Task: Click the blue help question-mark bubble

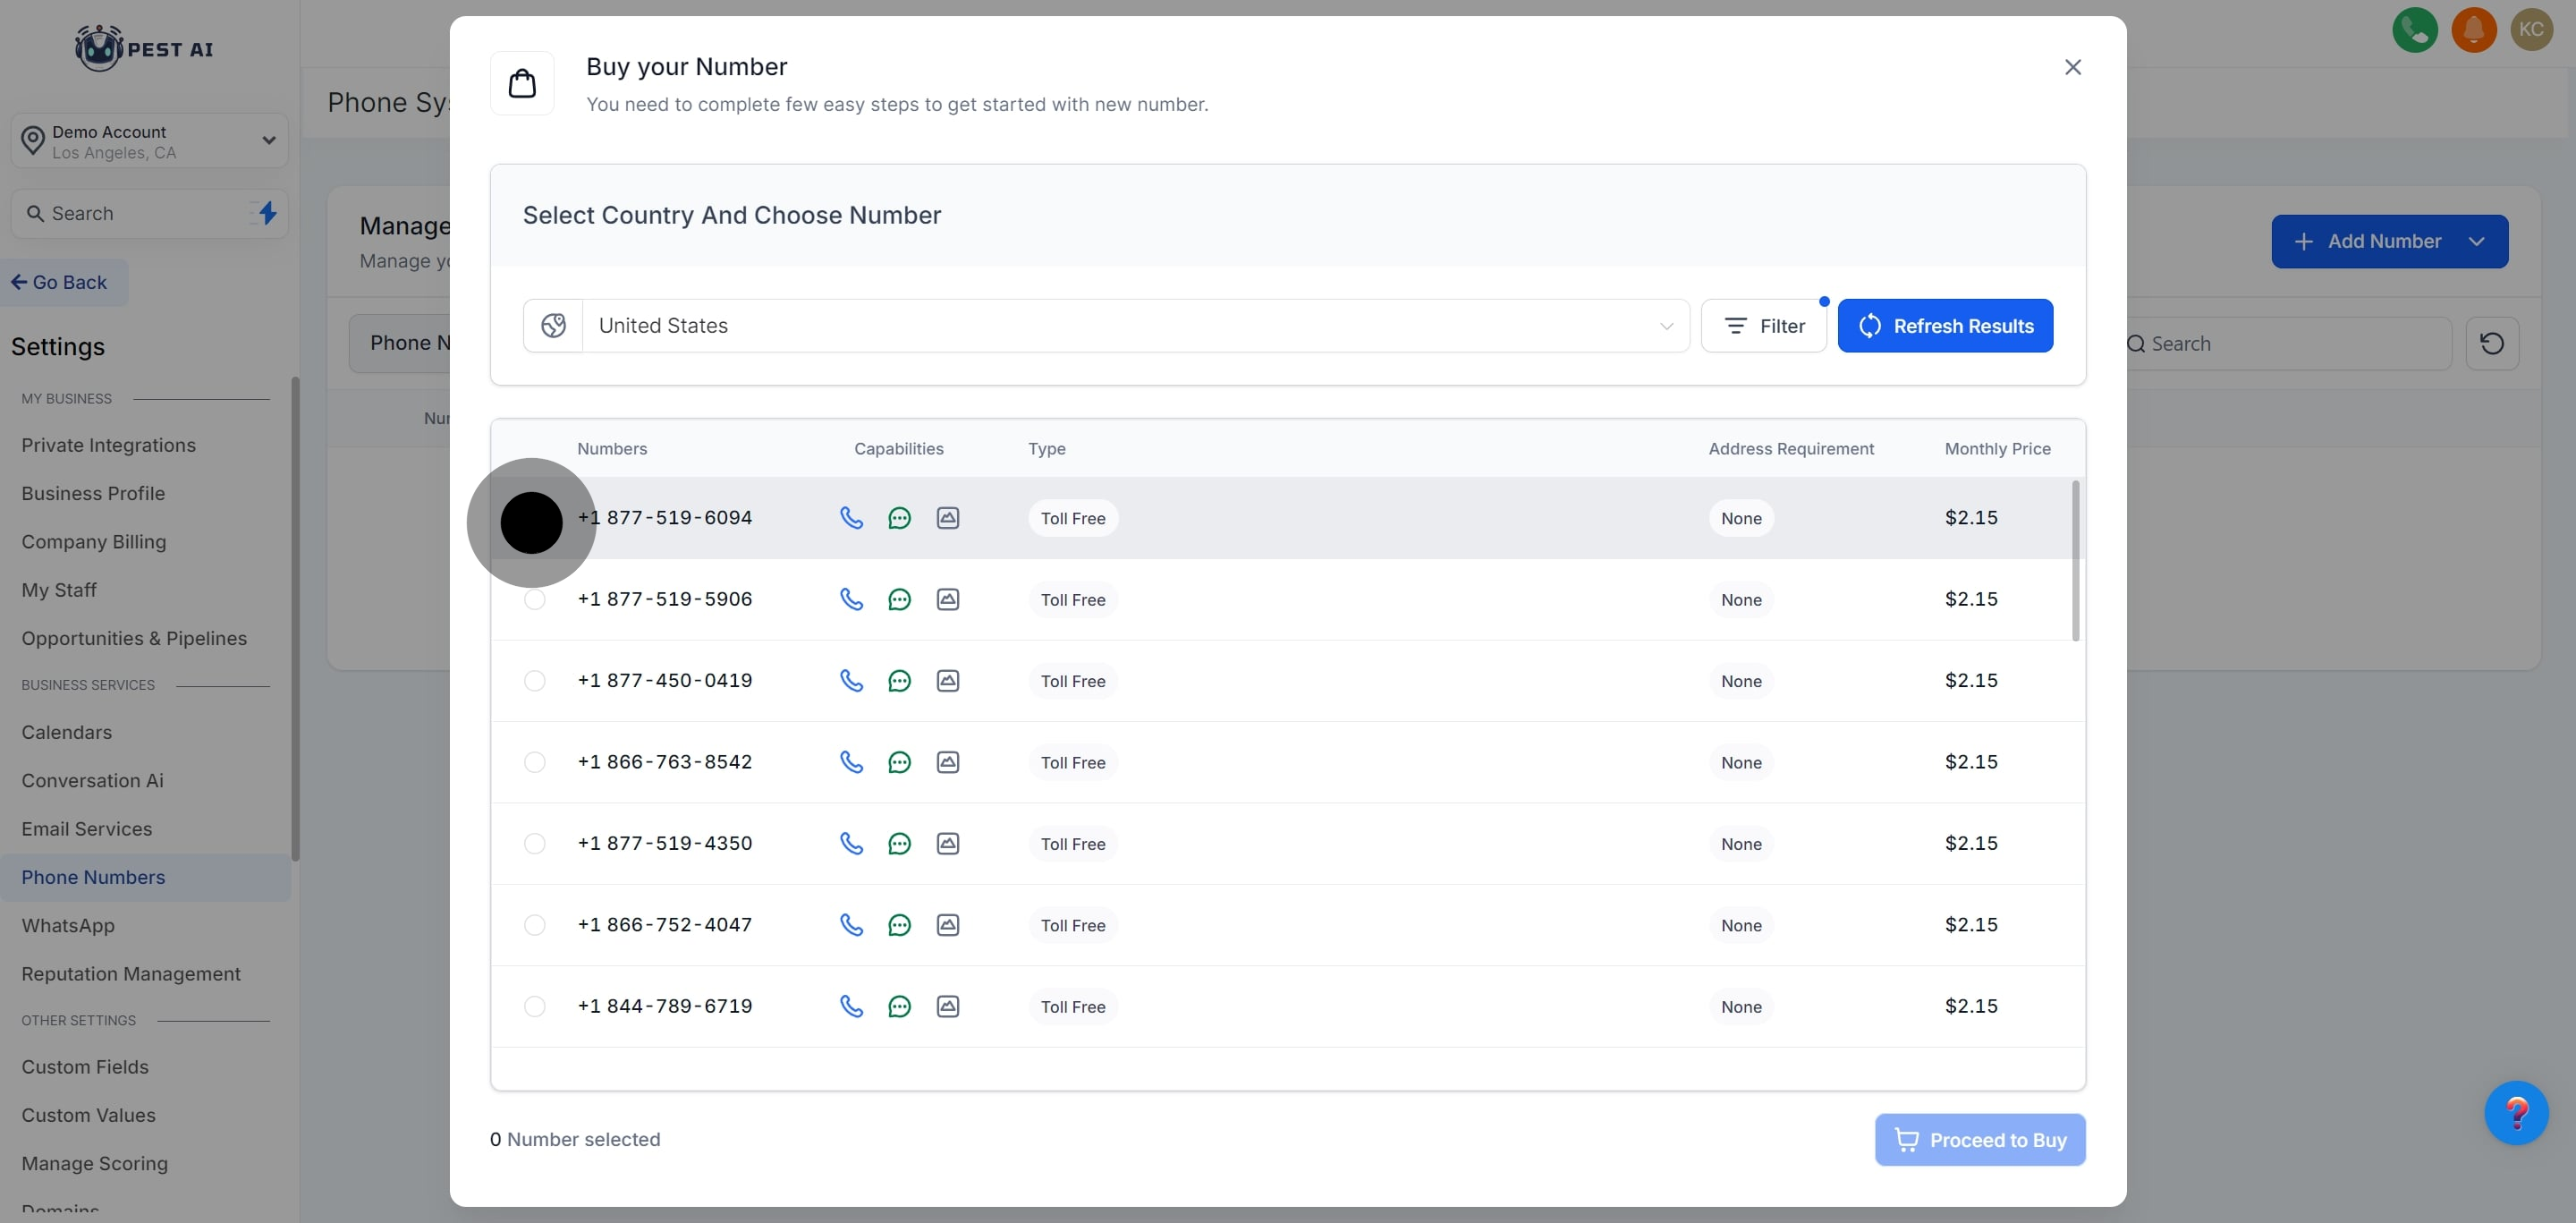Action: 2515,1112
